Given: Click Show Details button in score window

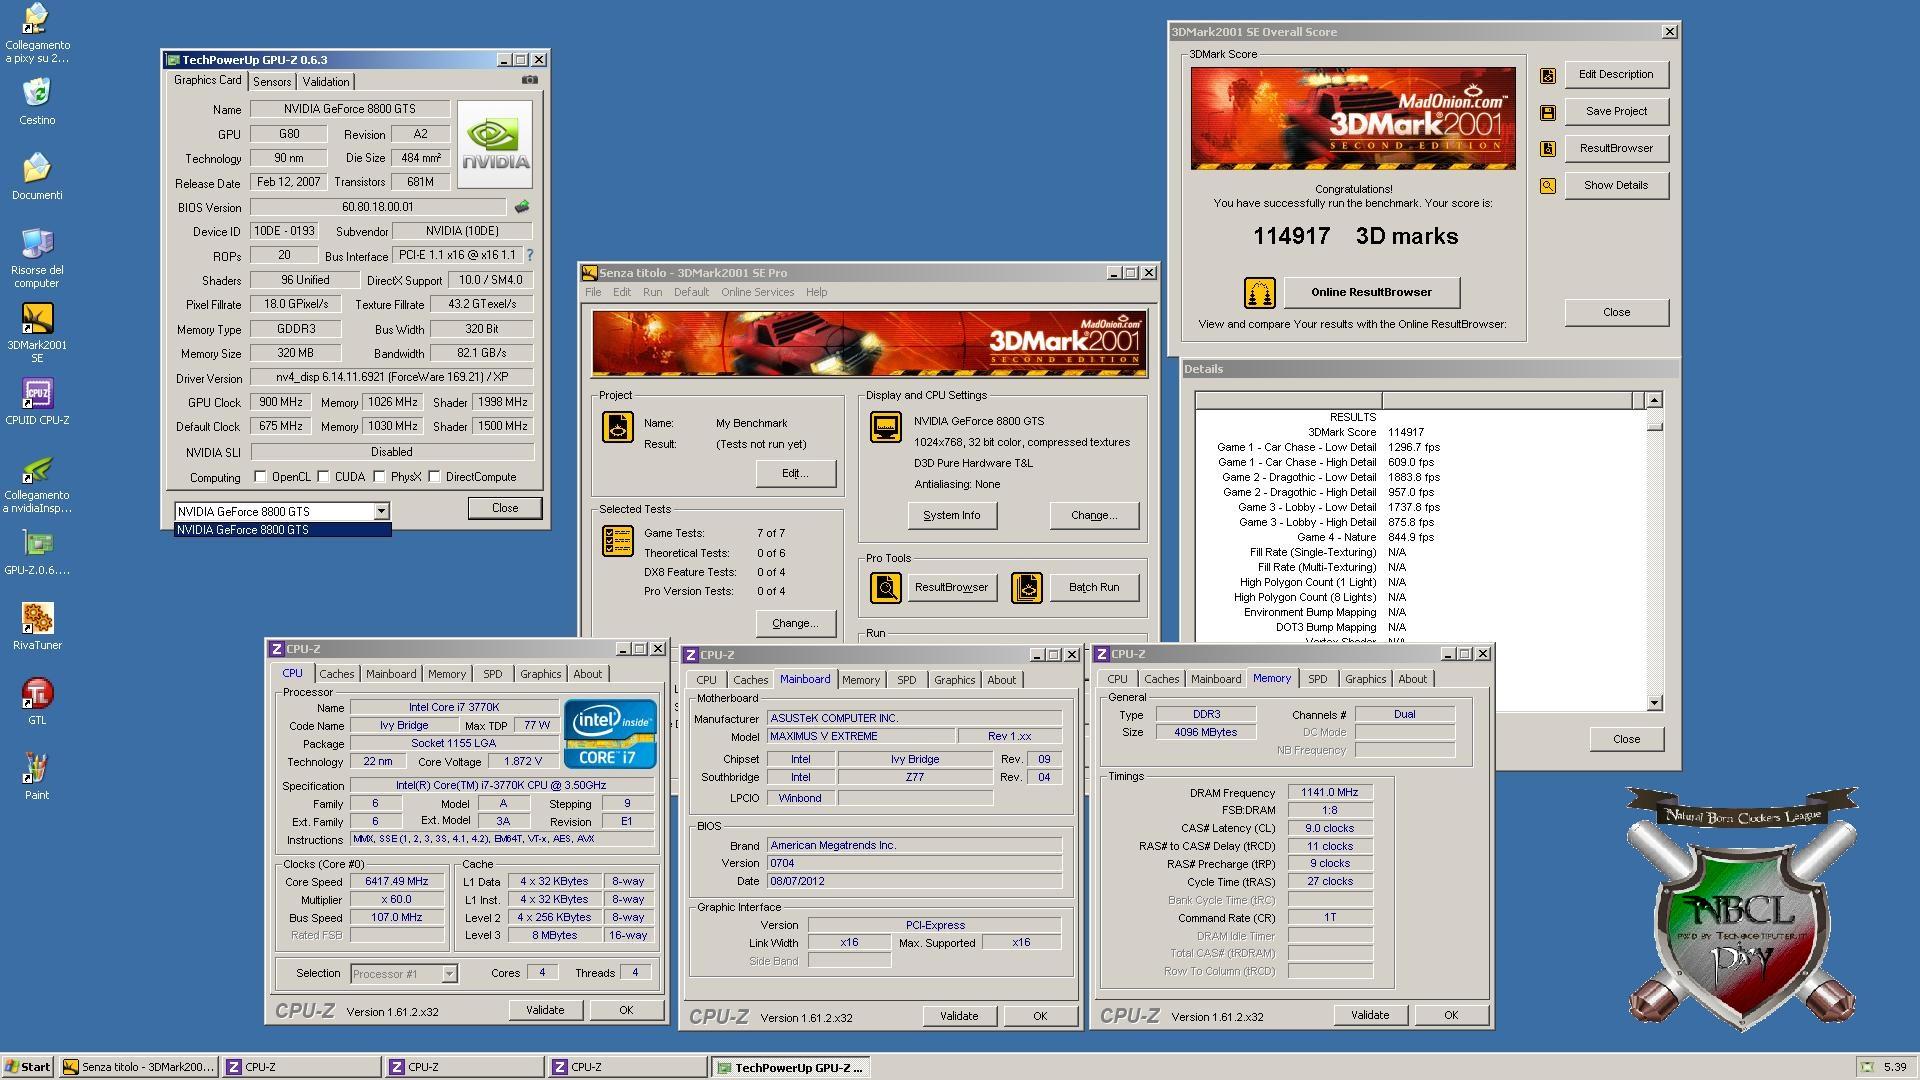Looking at the screenshot, I should [x=1616, y=186].
